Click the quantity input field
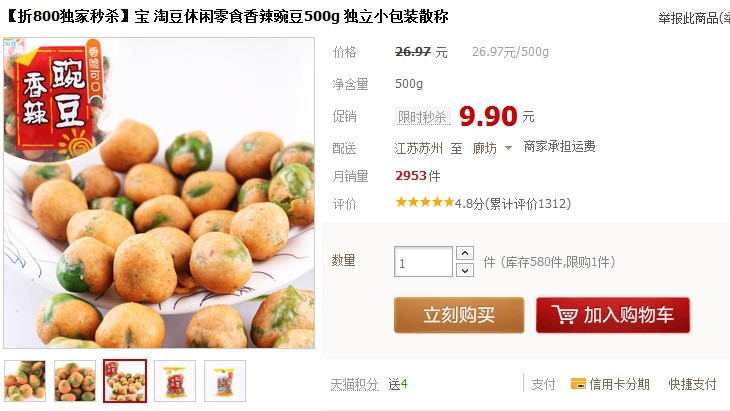The height and width of the screenshot is (411, 730). [x=423, y=262]
